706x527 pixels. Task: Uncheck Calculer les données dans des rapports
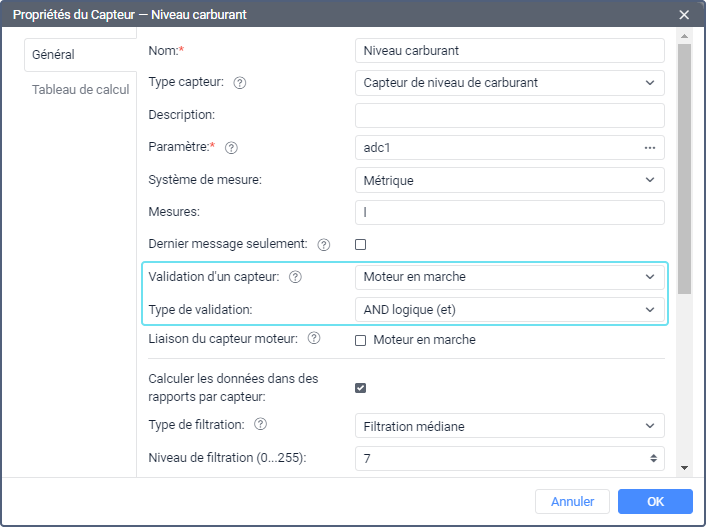(361, 388)
